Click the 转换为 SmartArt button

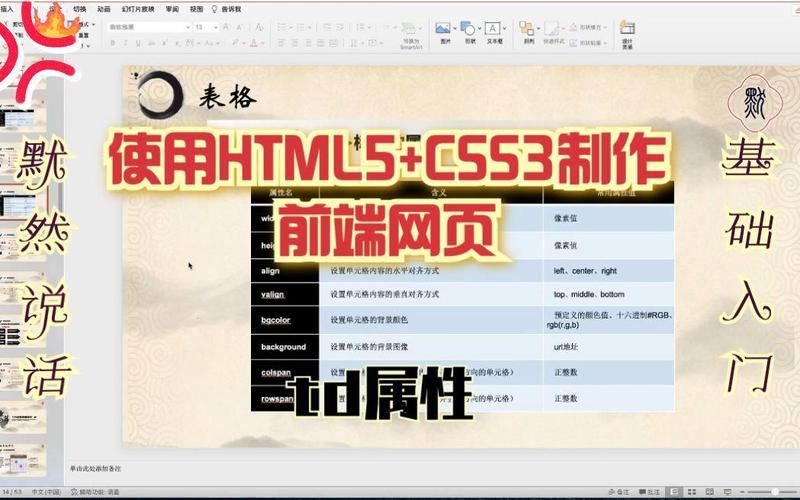(411, 36)
